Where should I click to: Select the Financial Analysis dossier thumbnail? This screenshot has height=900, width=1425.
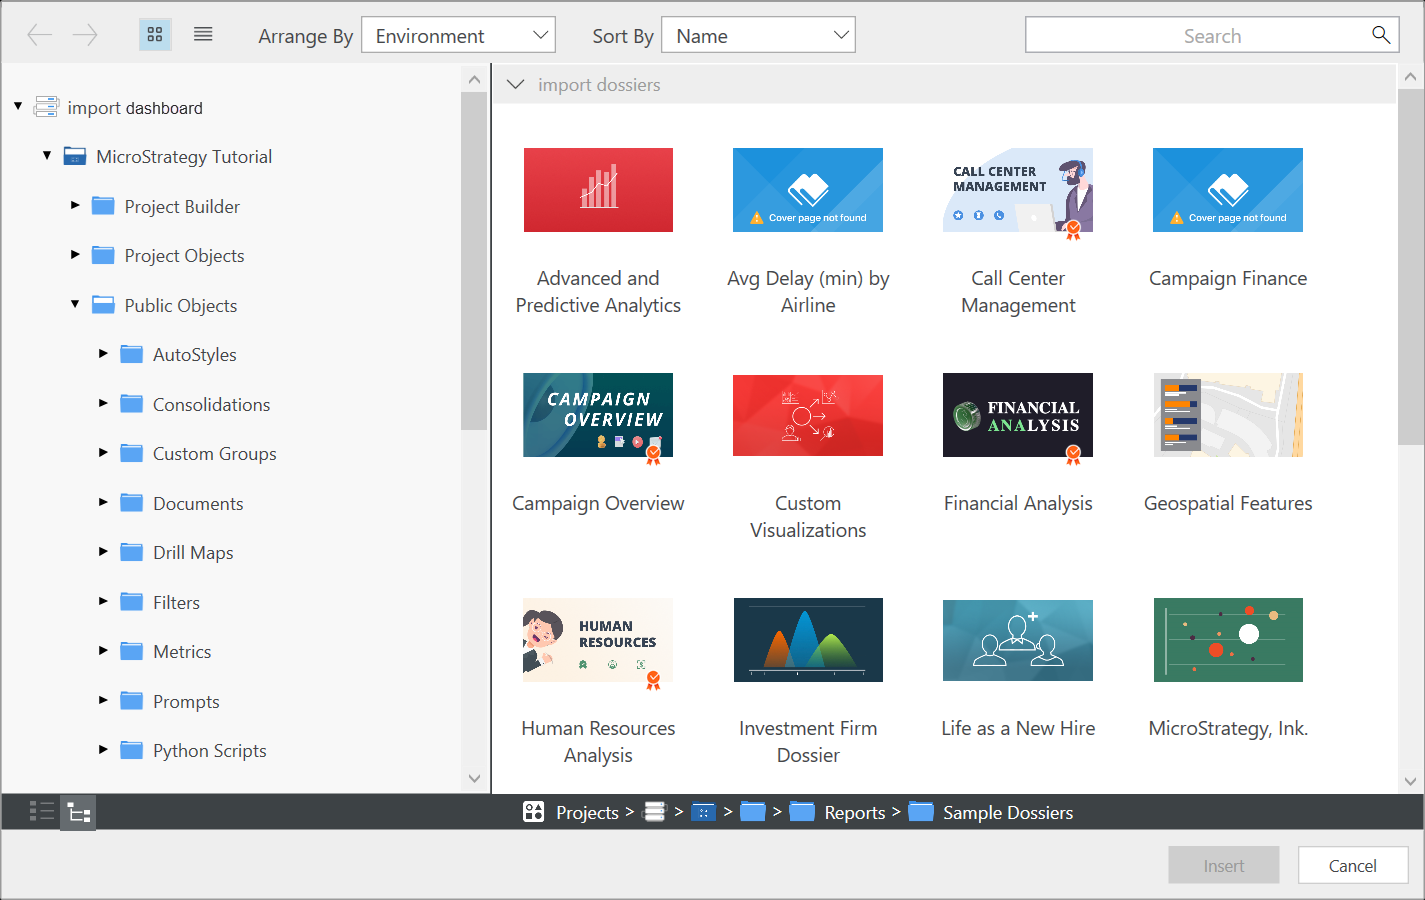[x=1017, y=415]
